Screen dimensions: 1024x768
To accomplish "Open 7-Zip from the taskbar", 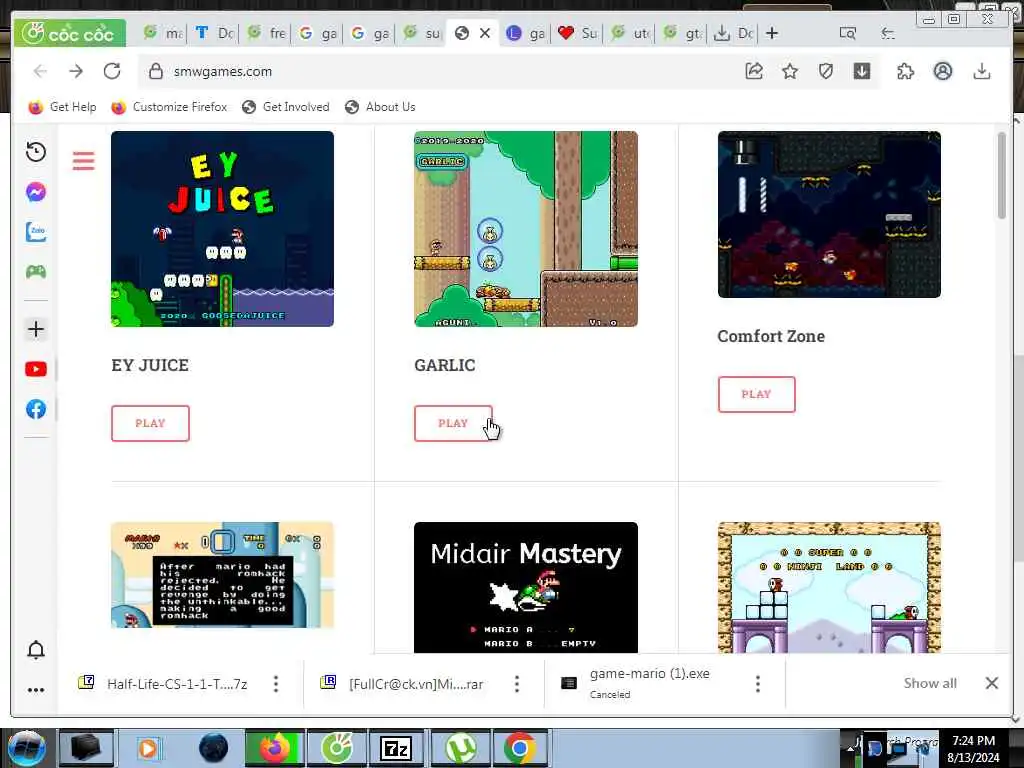I will (395, 748).
